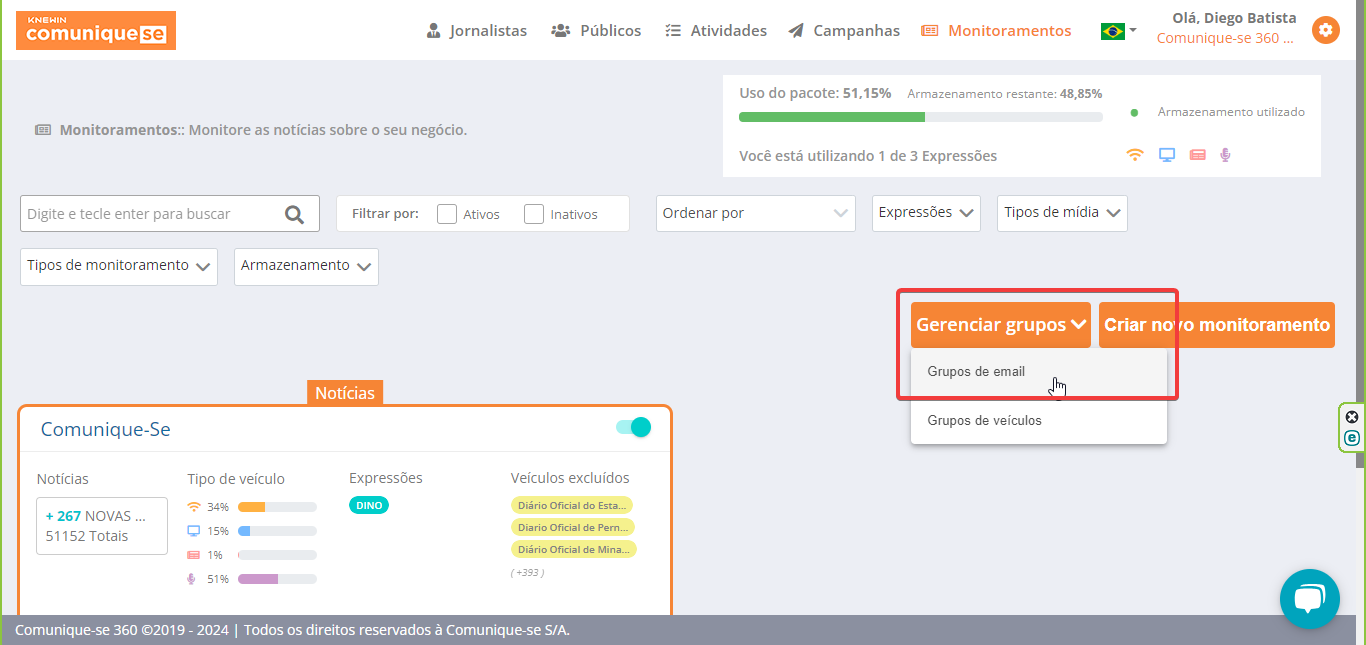Click the wifi icon beside 34%
The height and width of the screenshot is (645, 1366).
click(x=194, y=507)
